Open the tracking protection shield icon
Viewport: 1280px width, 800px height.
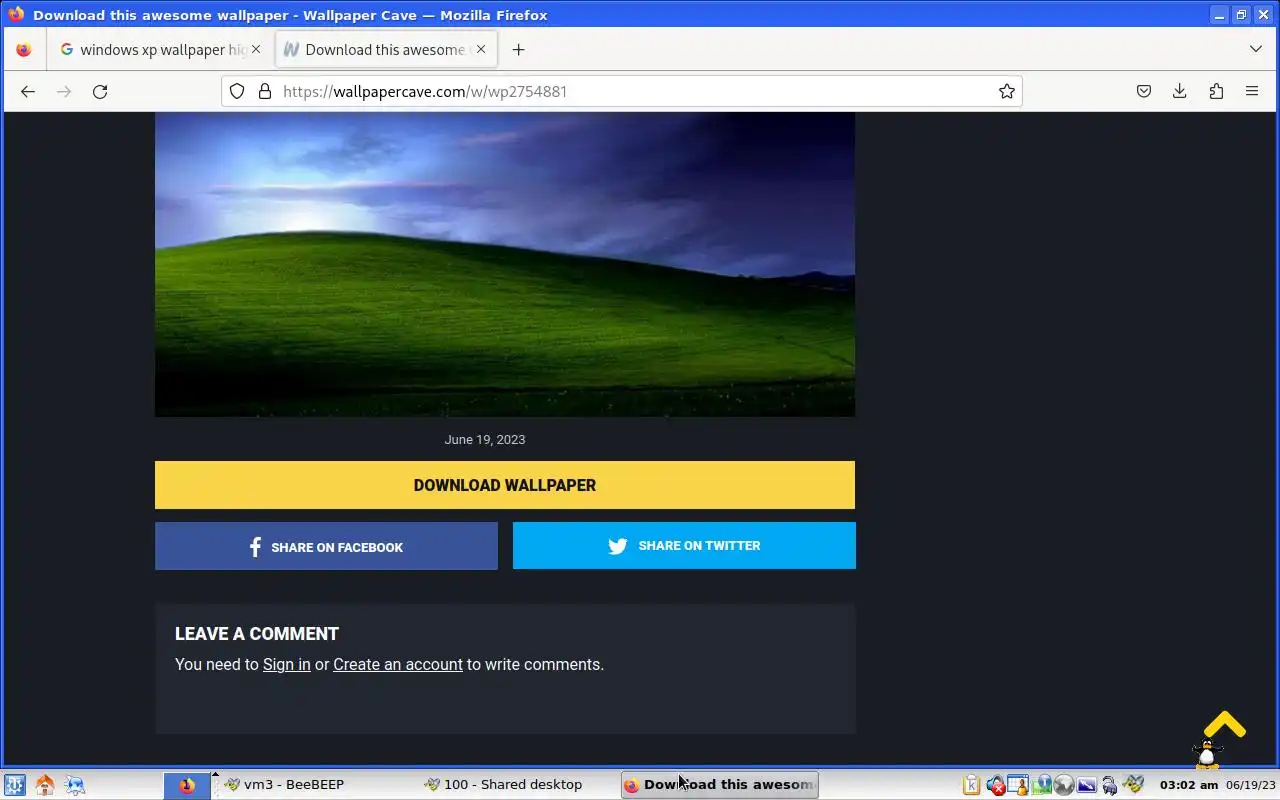237,91
